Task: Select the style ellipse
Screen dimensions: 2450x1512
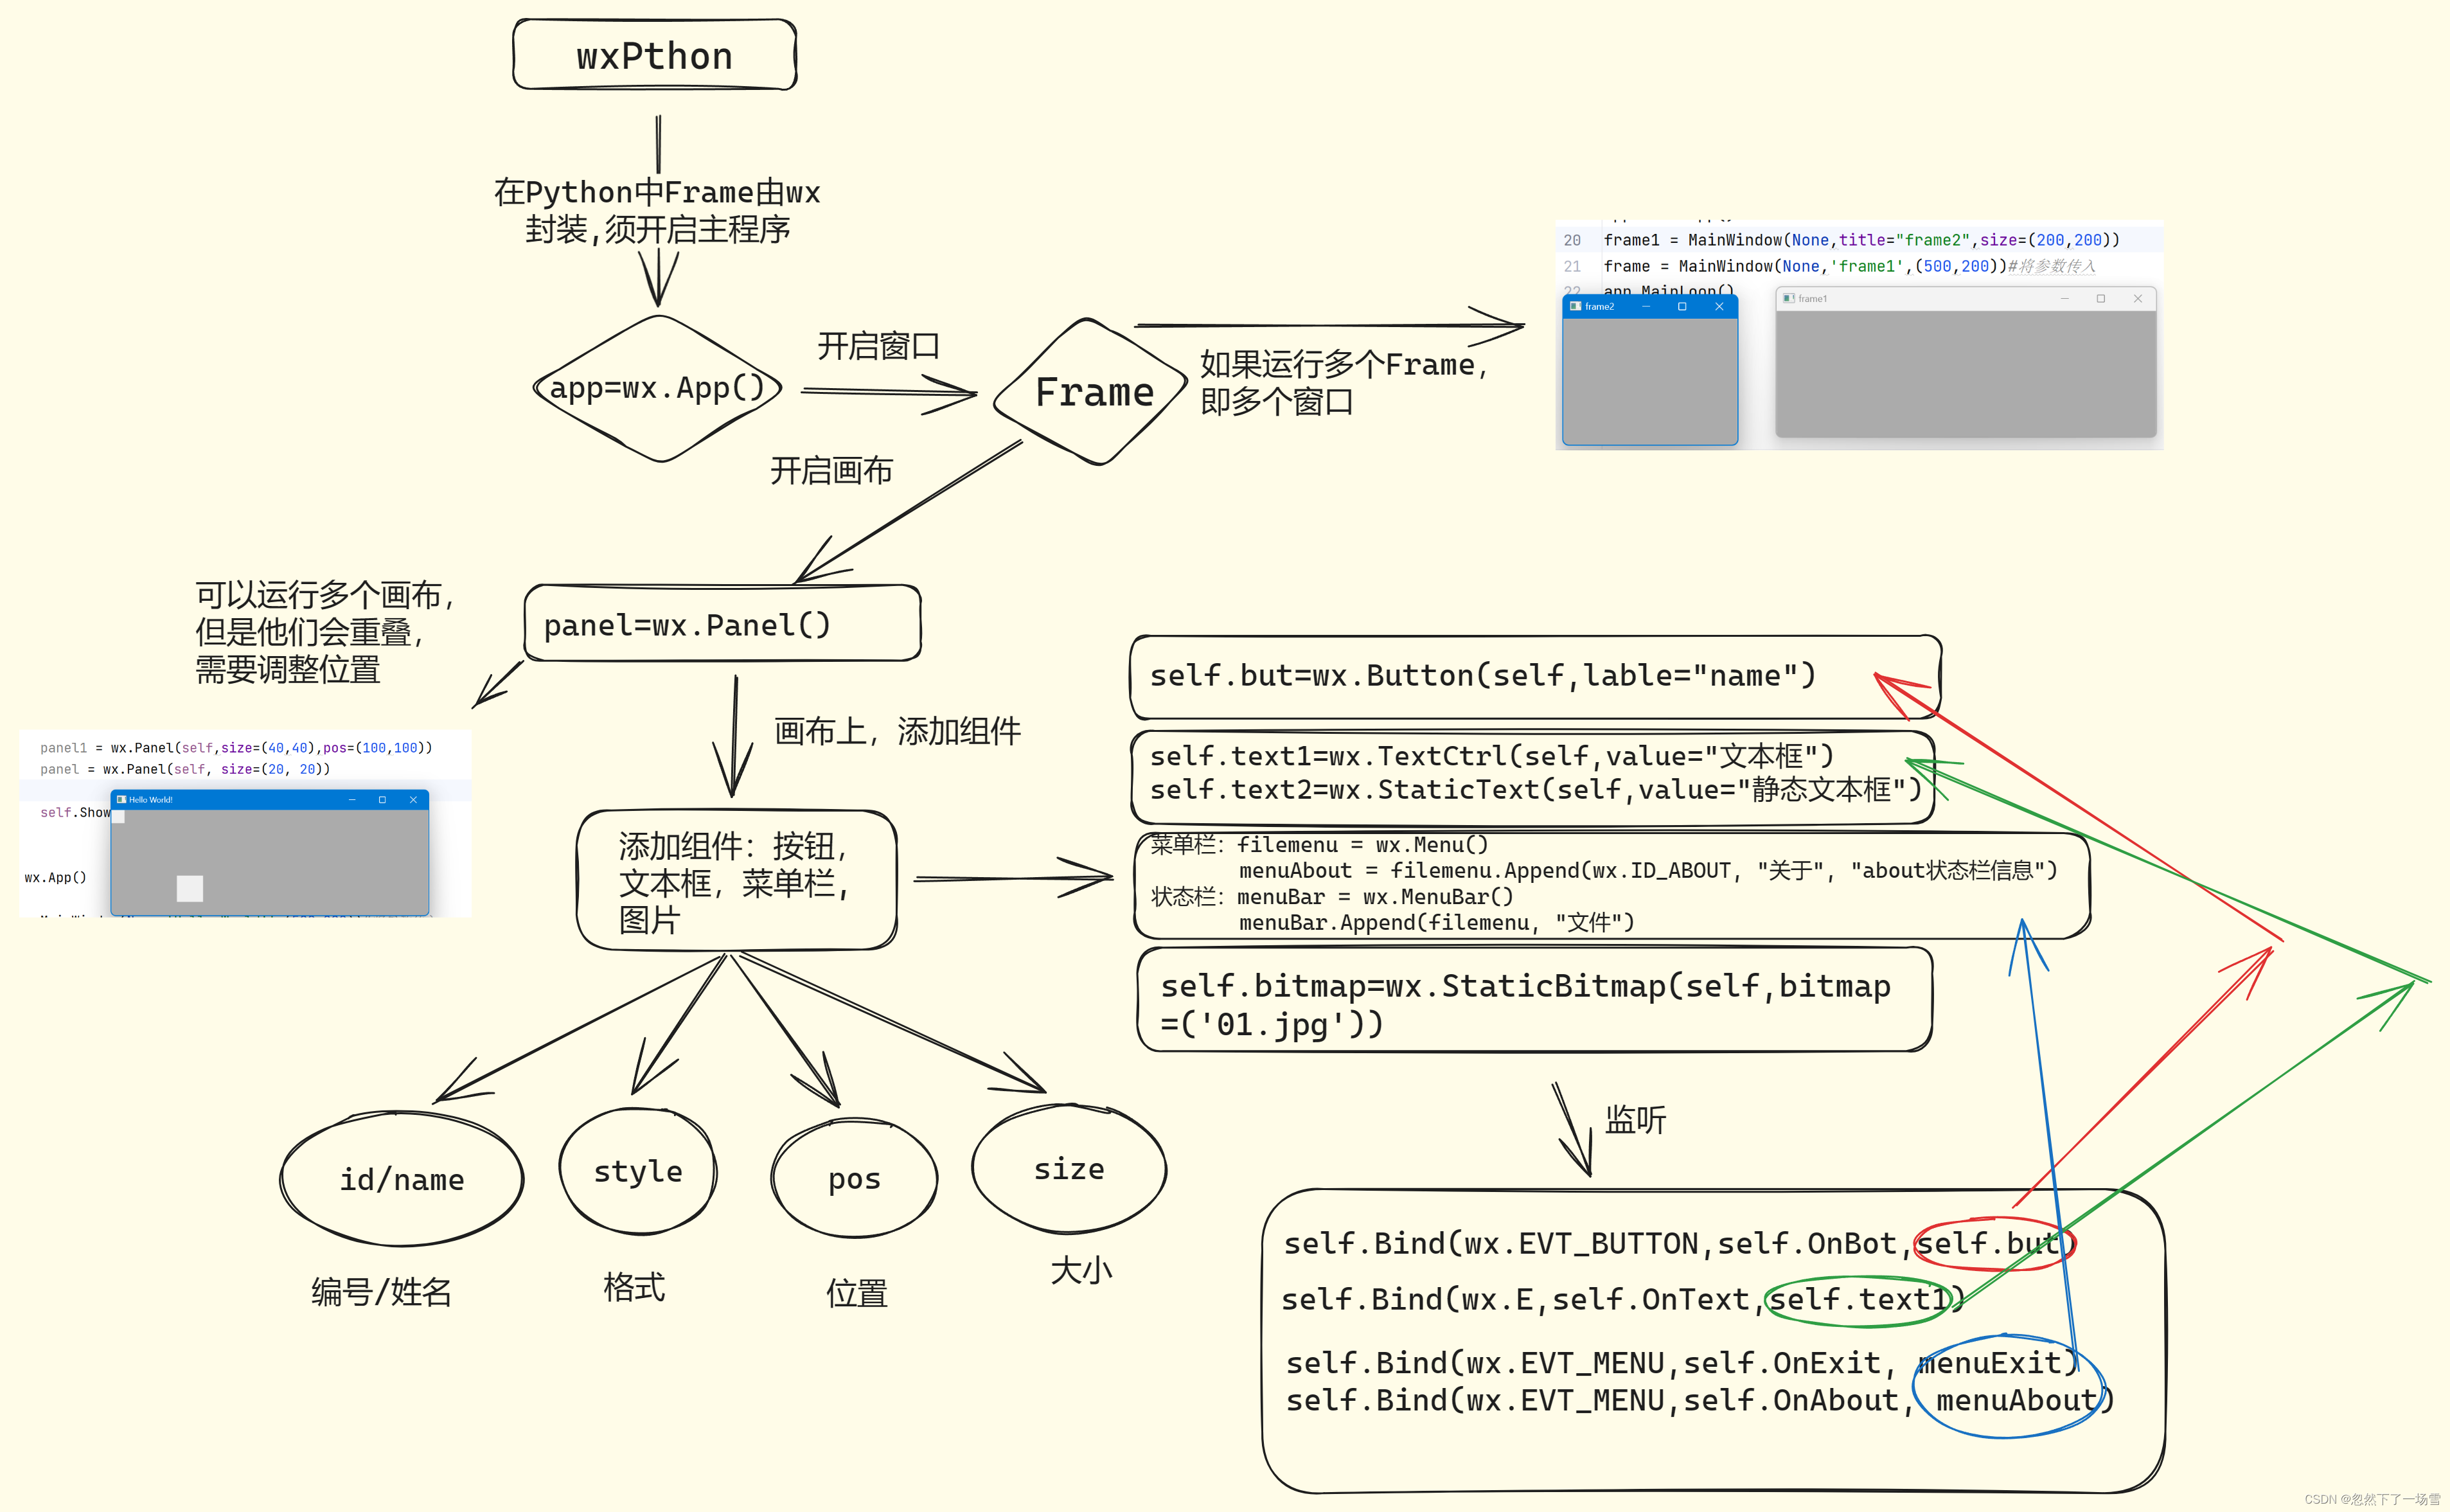Action: click(638, 1171)
